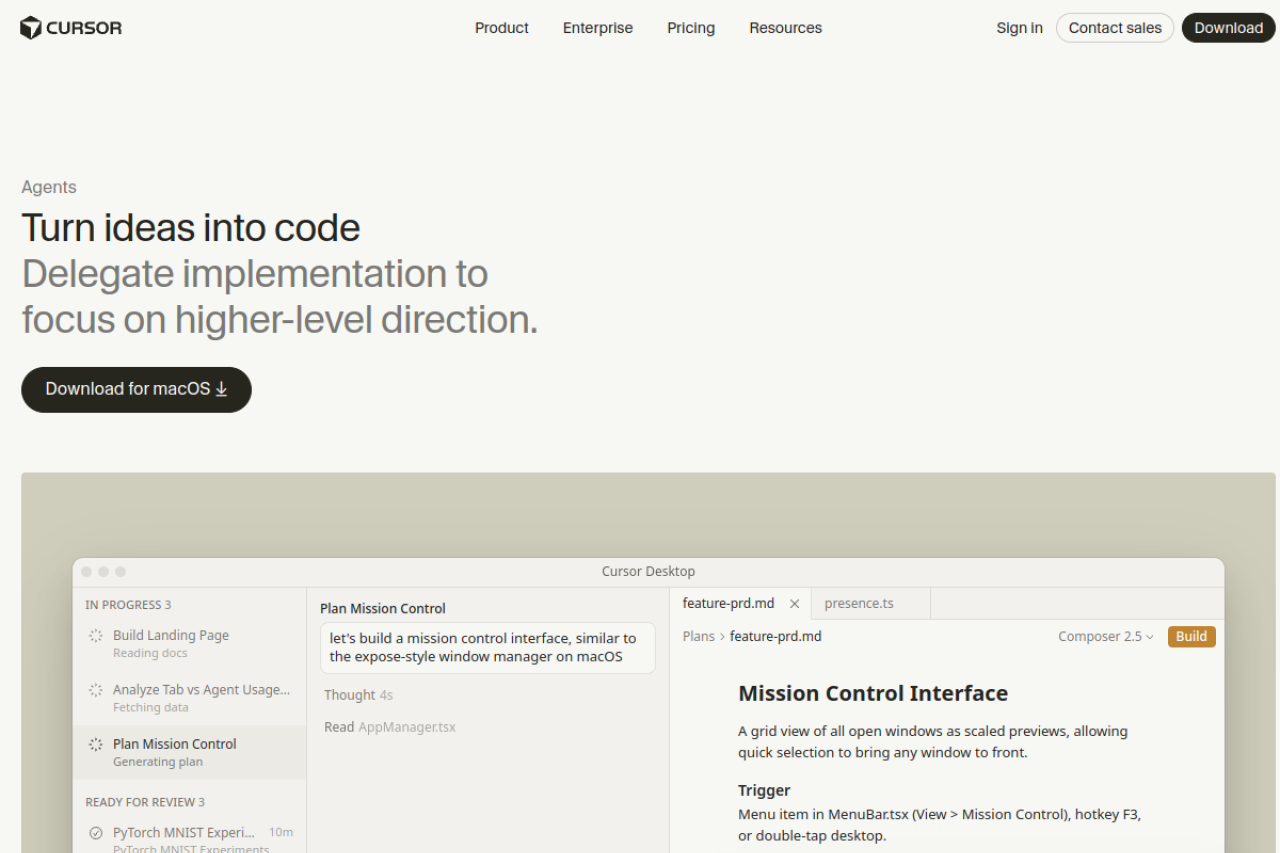Viewport: 1280px width, 853px height.
Task: Switch to the presence.ts tab
Action: (x=871, y=603)
